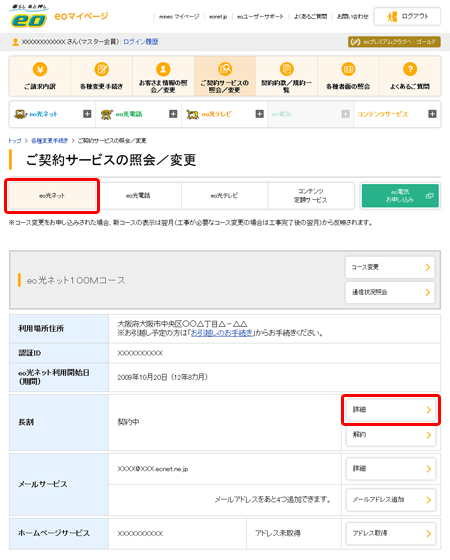Click the 各種変更手続き breadcrumb link
The image size is (450, 560).
click(x=49, y=141)
